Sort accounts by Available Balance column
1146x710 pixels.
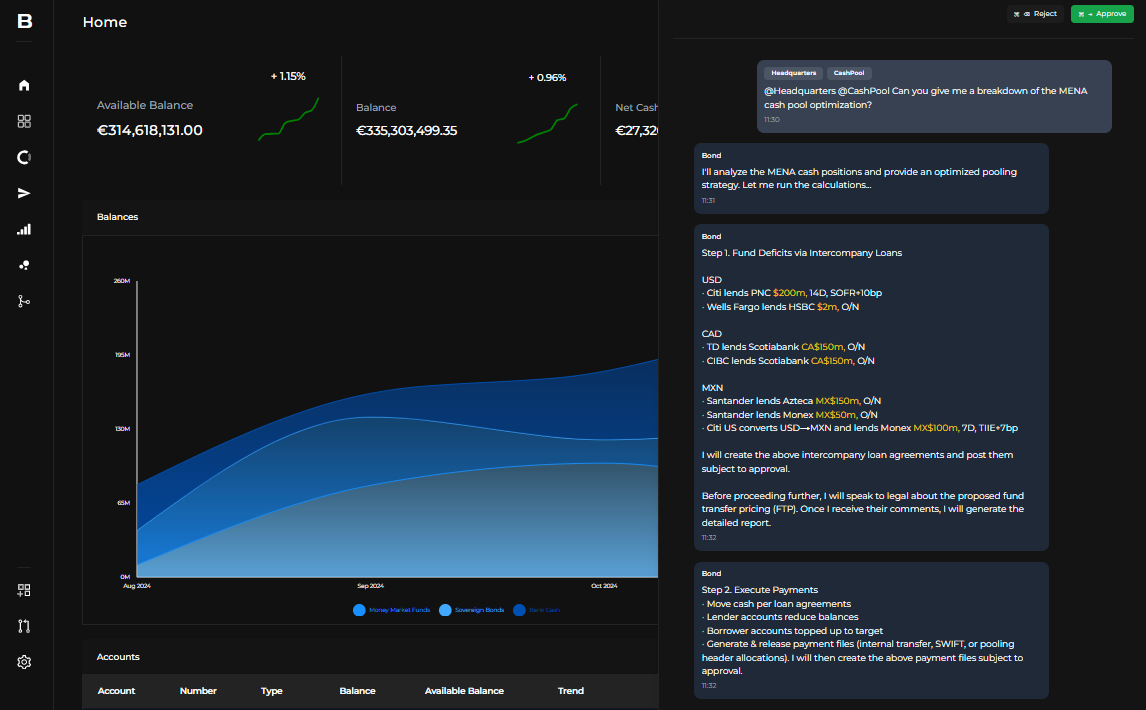(x=464, y=691)
